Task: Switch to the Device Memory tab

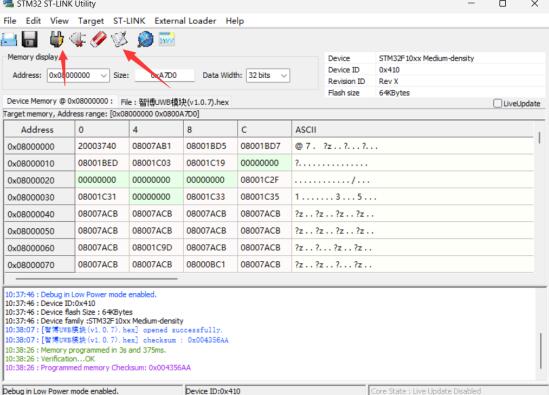Action: (x=60, y=102)
